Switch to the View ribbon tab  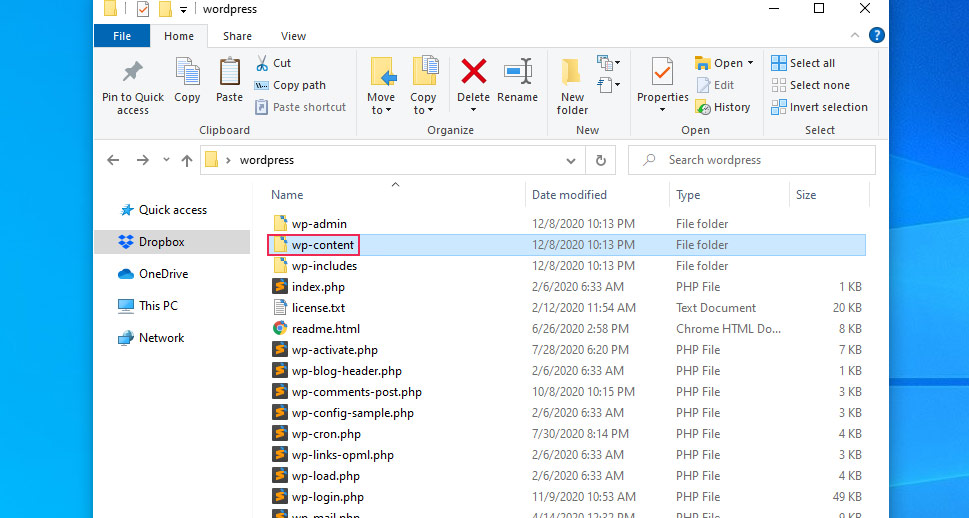coord(293,36)
